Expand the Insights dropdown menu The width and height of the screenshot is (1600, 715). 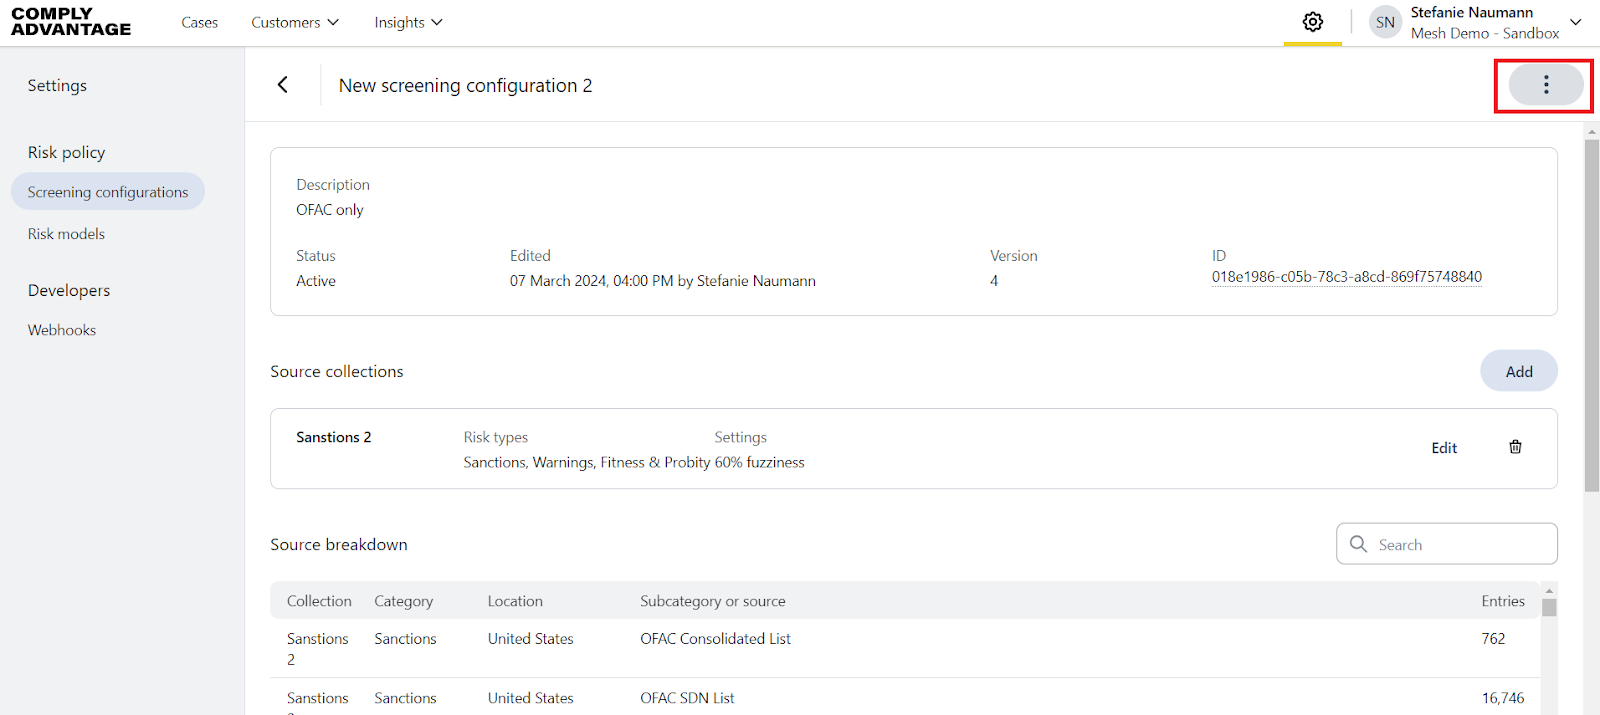(x=408, y=22)
